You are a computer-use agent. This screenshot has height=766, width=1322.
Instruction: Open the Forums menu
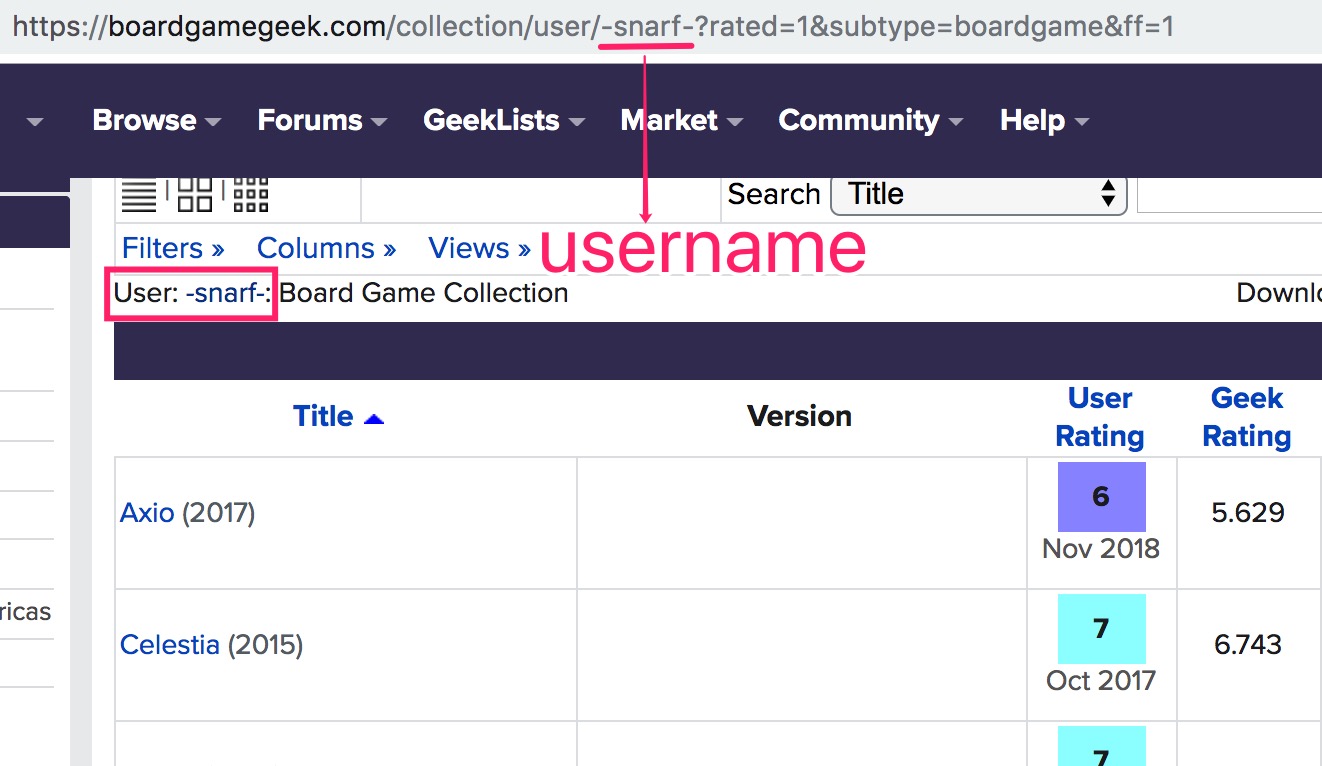click(321, 120)
